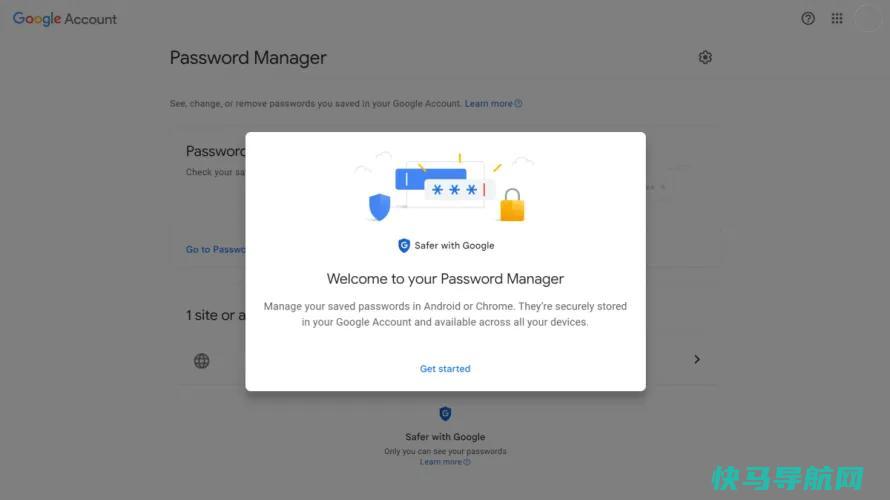Expand saved site using right chevron

point(697,359)
